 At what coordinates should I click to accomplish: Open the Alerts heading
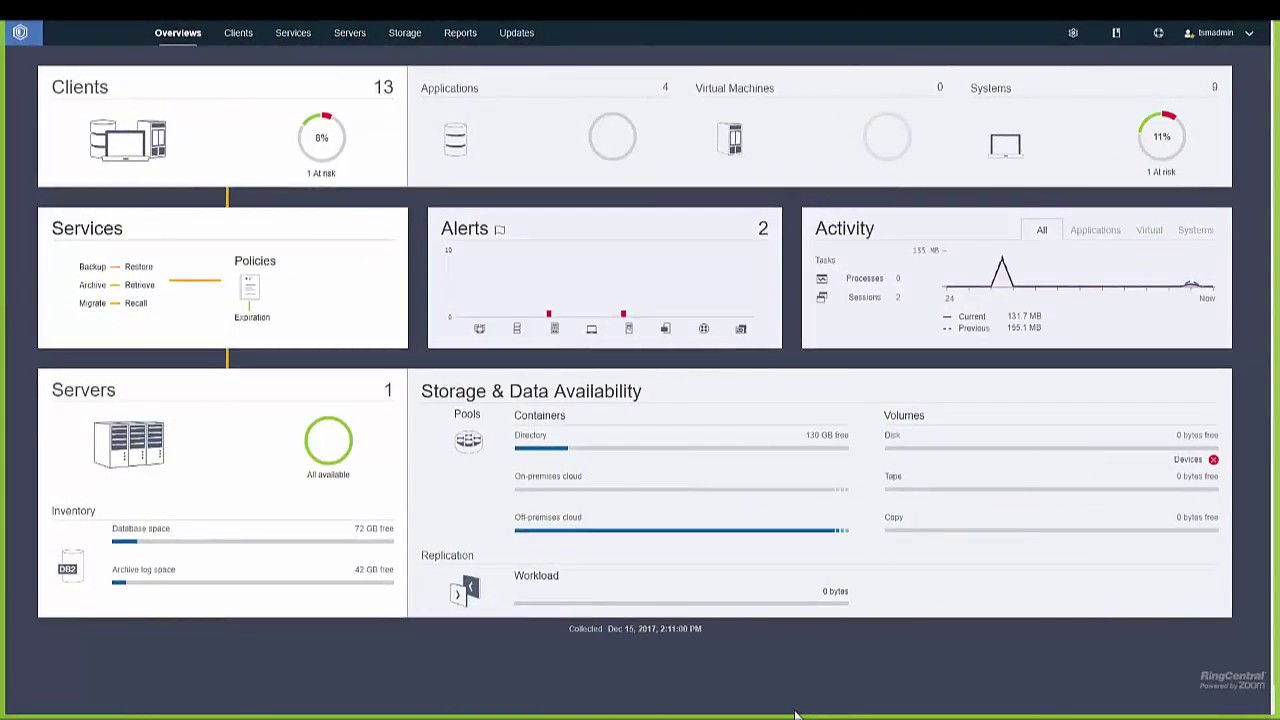pyautogui.click(x=465, y=229)
